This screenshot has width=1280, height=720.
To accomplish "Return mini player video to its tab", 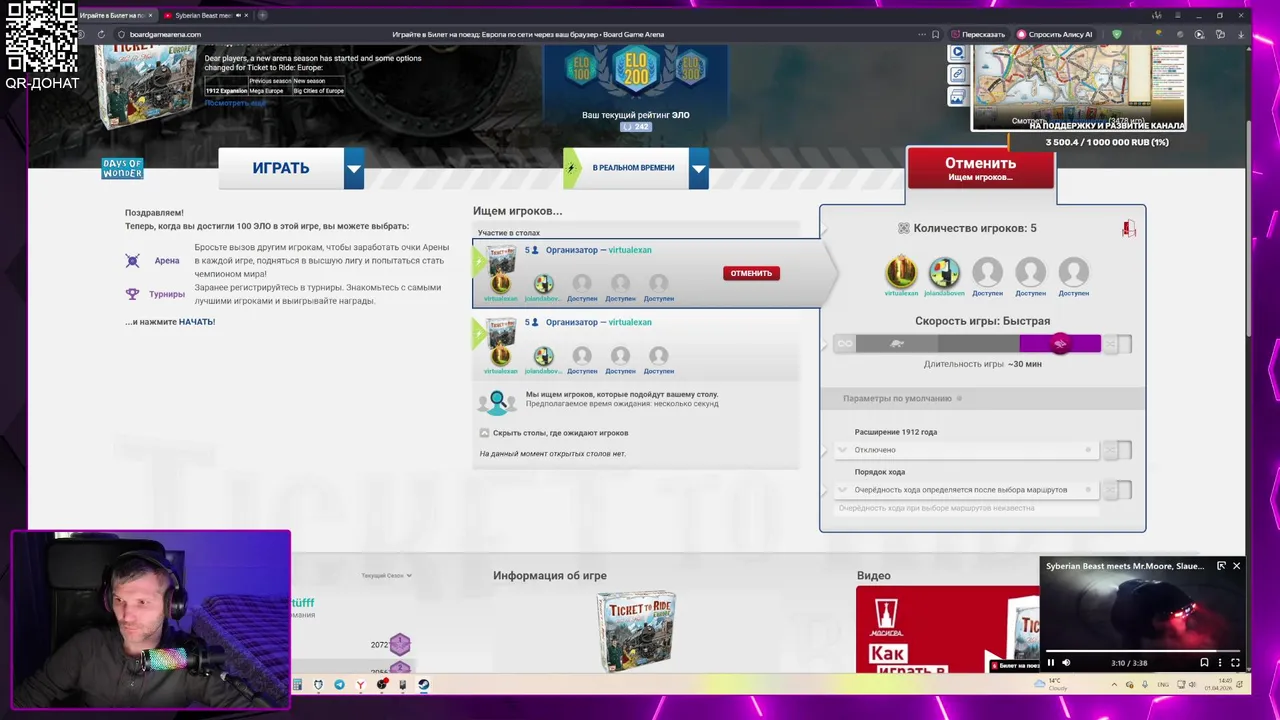I will pyautogui.click(x=1221, y=566).
